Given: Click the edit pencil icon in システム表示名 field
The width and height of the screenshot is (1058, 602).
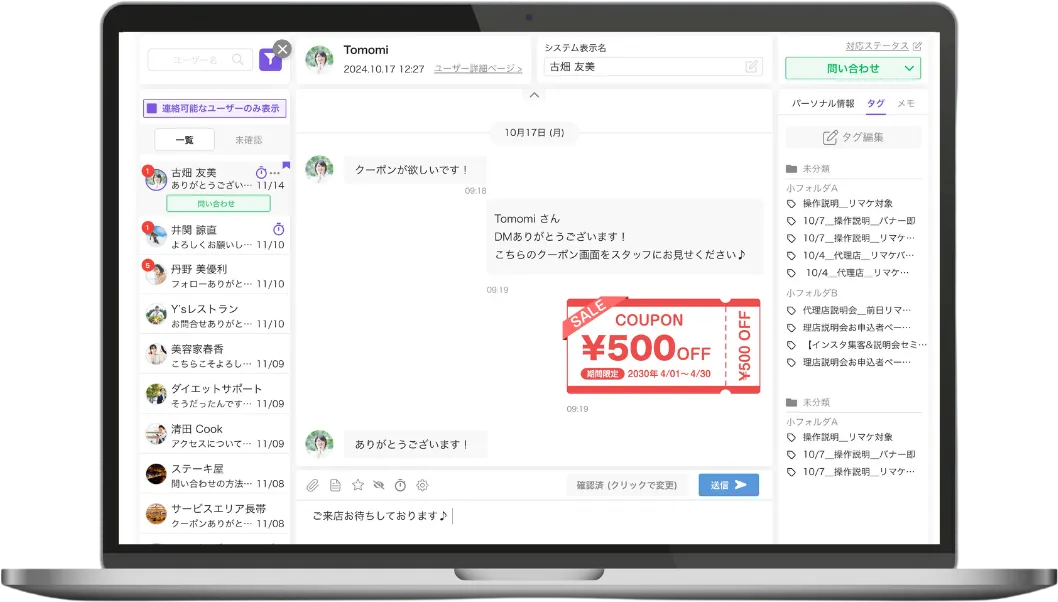Looking at the screenshot, I should [751, 67].
